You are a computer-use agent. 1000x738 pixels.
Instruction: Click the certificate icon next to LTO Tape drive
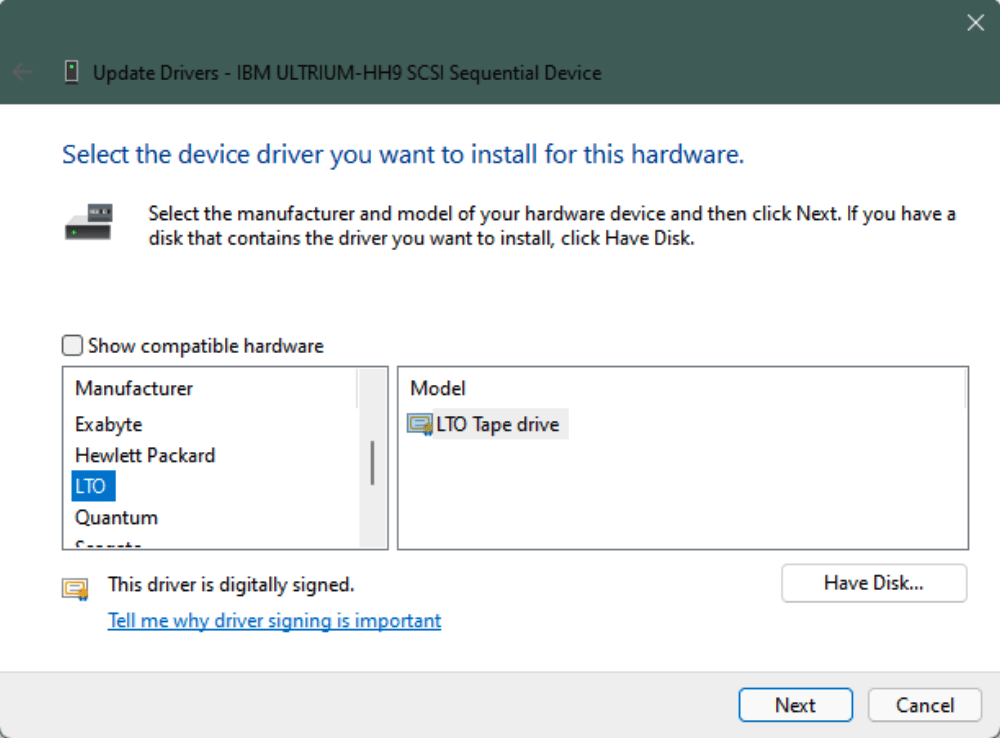pos(420,424)
